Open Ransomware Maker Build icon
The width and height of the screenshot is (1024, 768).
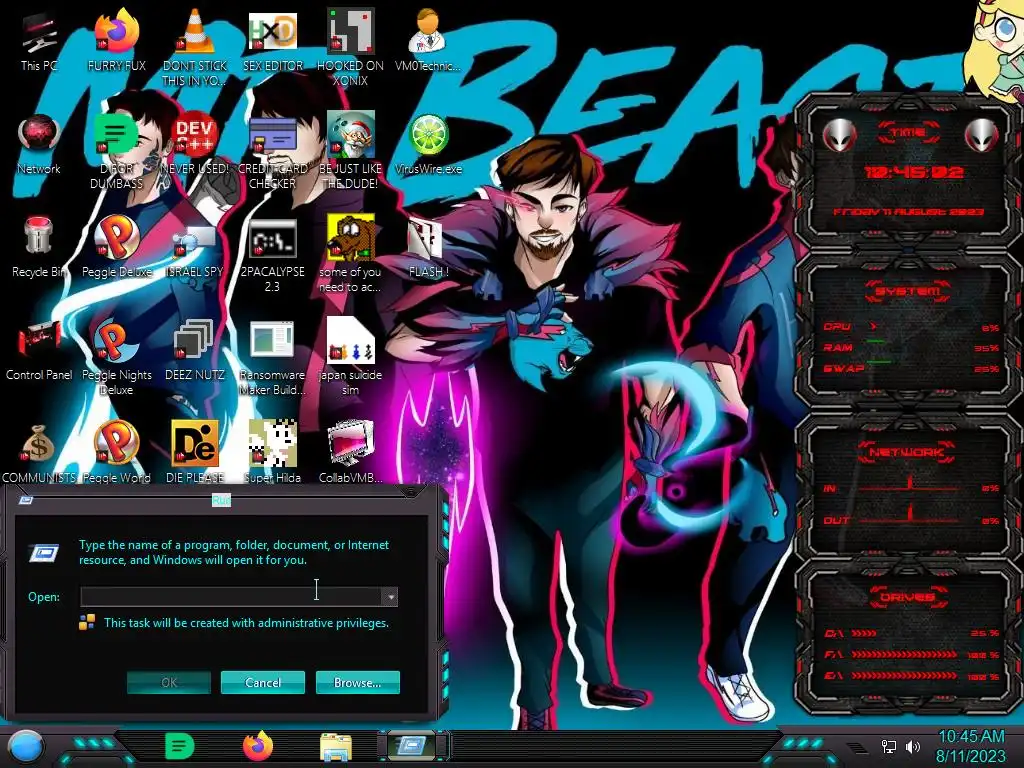[x=272, y=357]
